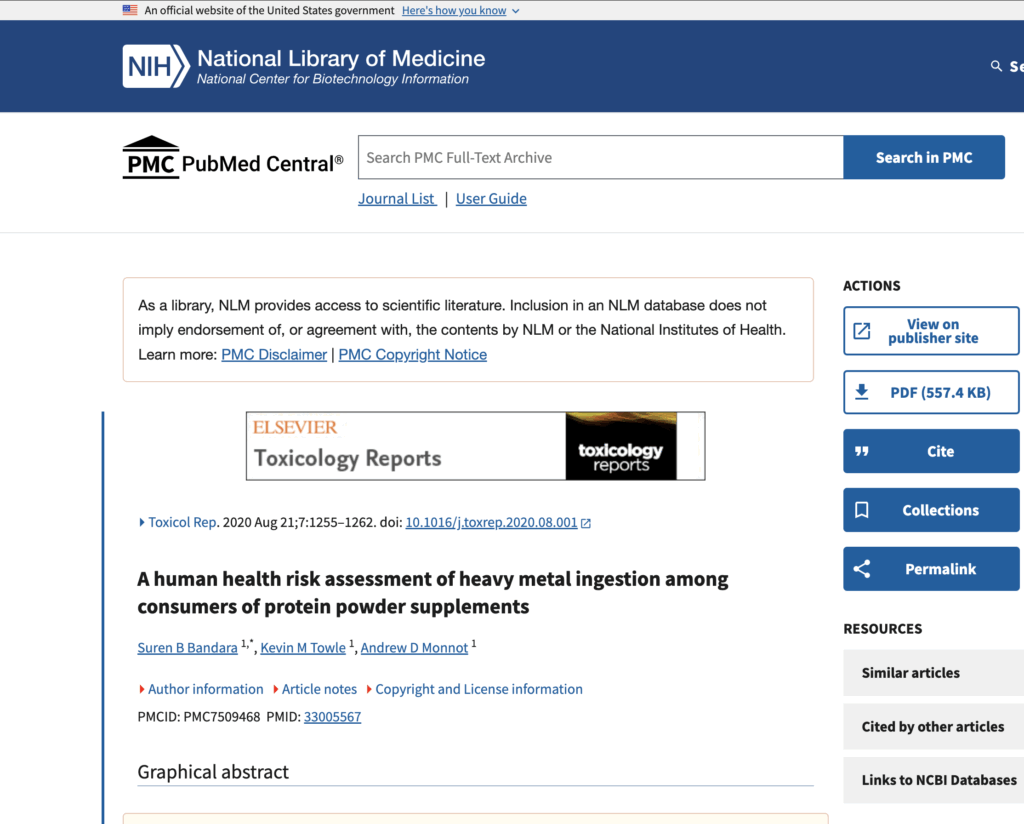The width and height of the screenshot is (1024, 824).
Task: Open the DOI link 10.1016/j.toxrep.2020.08.001
Action: pyautogui.click(x=491, y=522)
